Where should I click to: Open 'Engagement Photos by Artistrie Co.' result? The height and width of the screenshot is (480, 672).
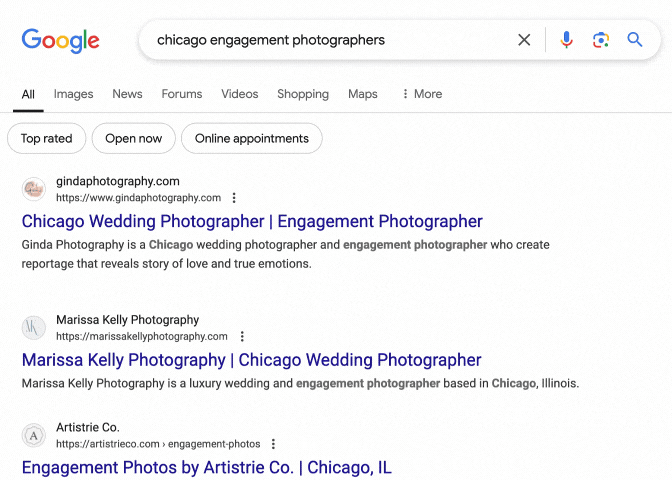coord(207,468)
